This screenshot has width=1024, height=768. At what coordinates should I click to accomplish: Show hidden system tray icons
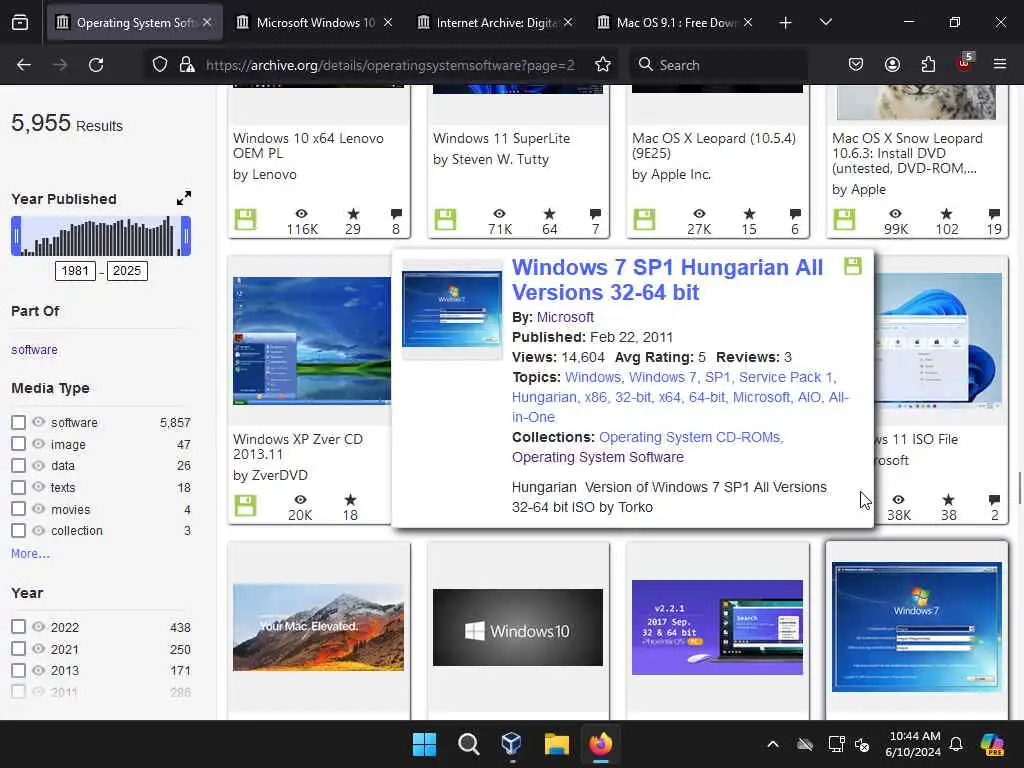pos(773,744)
